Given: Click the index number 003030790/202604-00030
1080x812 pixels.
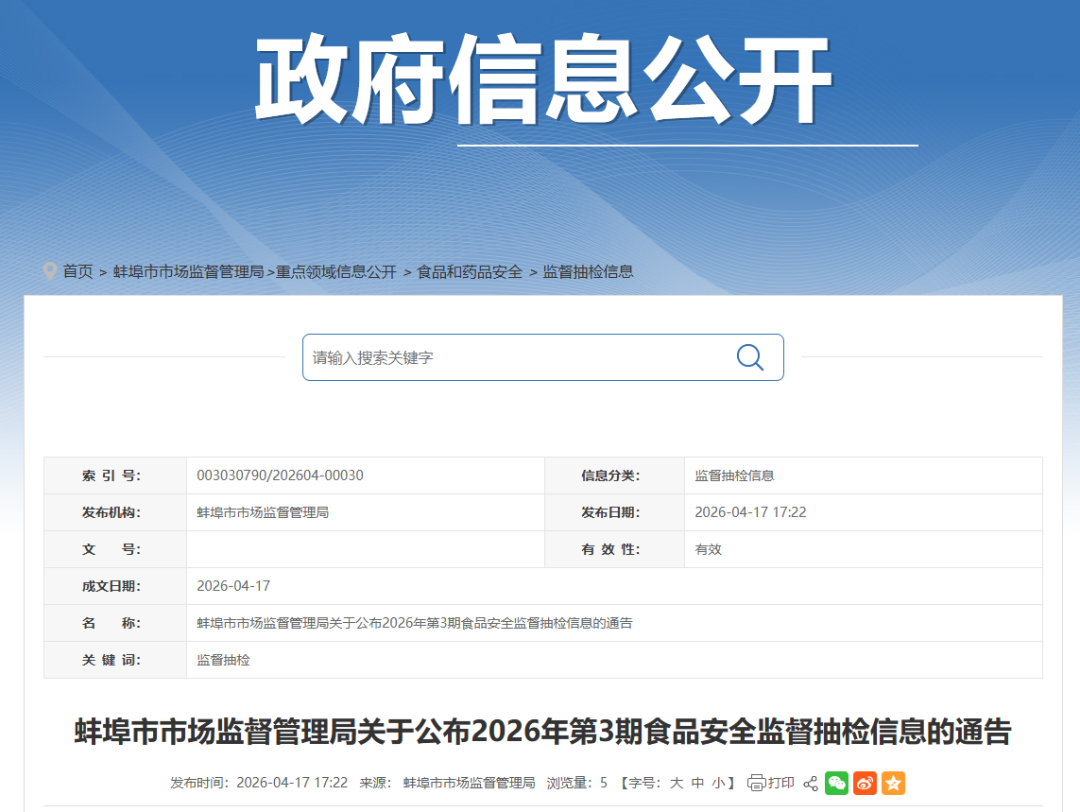Looking at the screenshot, I should click(280, 476).
